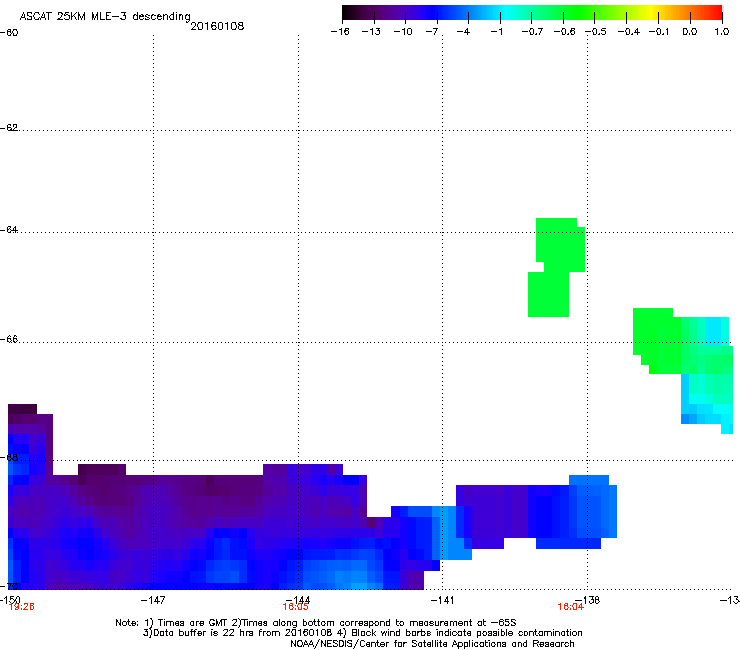Click the -60 latitude axis label
The image size is (740, 650).
coord(9,33)
